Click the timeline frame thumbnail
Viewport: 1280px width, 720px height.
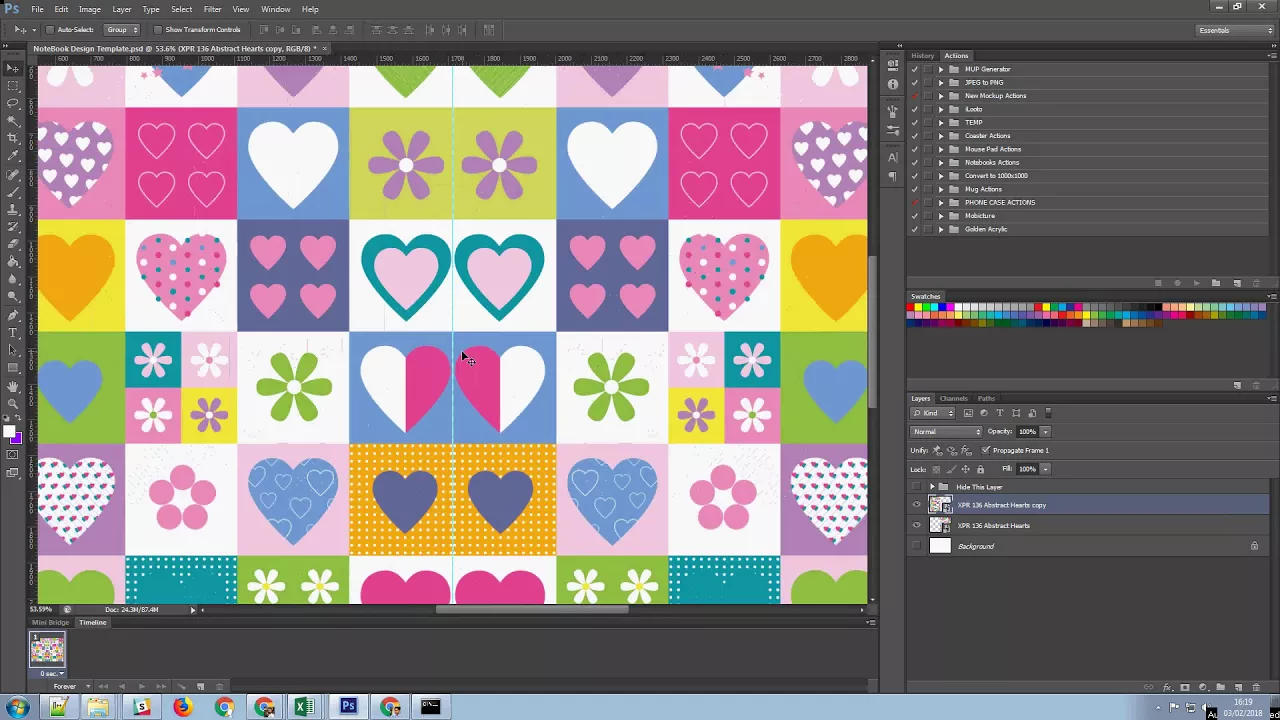click(x=47, y=650)
